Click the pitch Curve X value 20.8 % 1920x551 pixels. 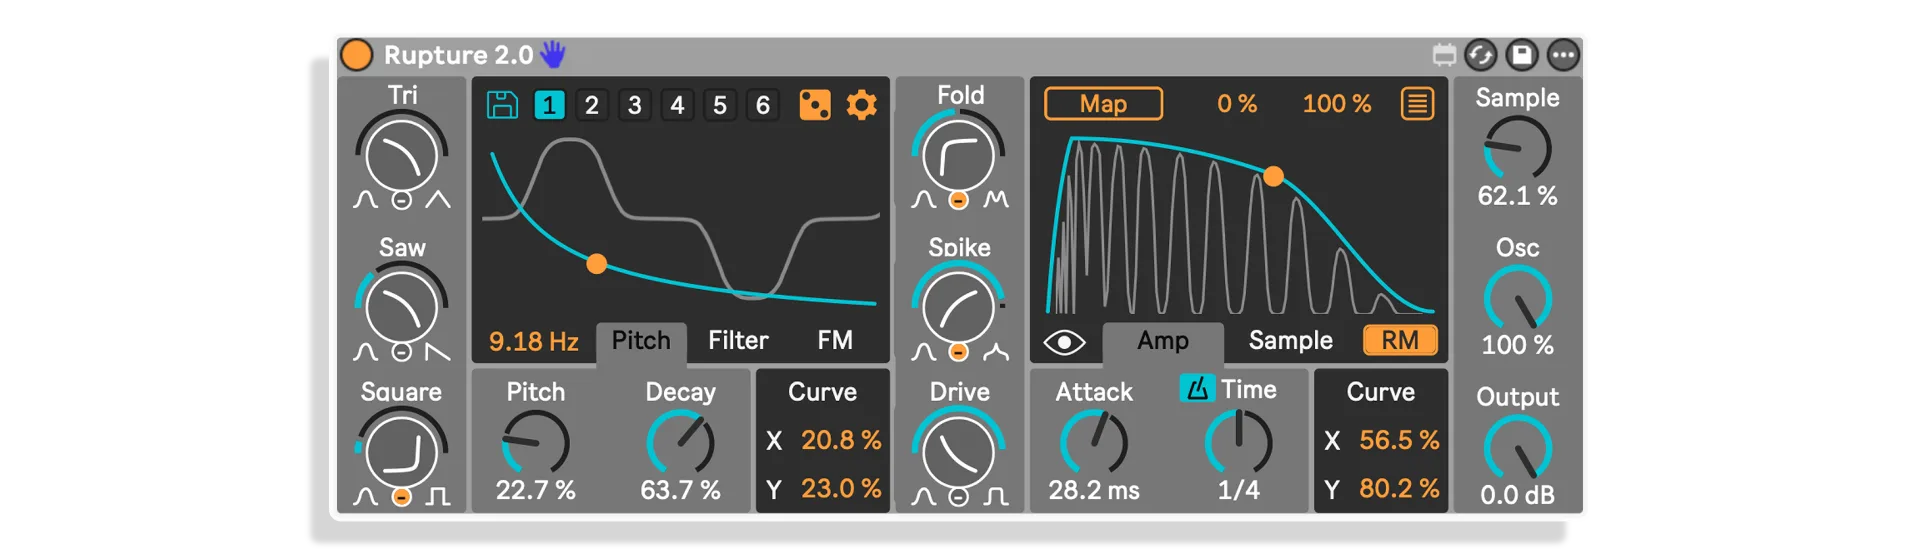coord(840,440)
